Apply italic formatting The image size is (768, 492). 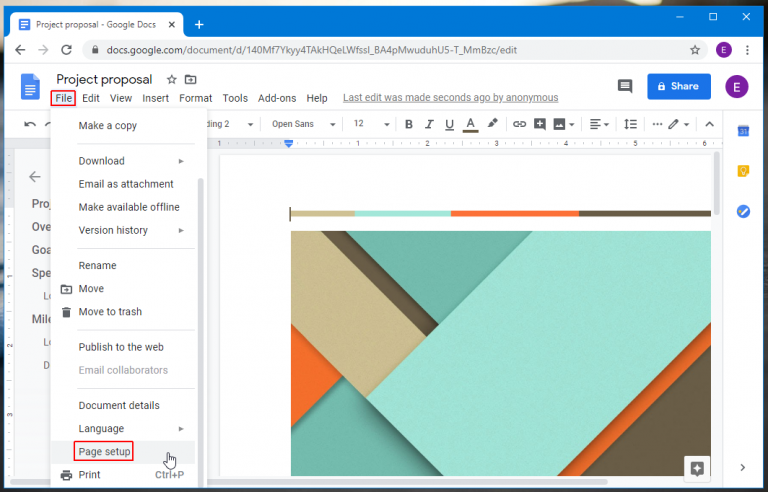coord(429,124)
